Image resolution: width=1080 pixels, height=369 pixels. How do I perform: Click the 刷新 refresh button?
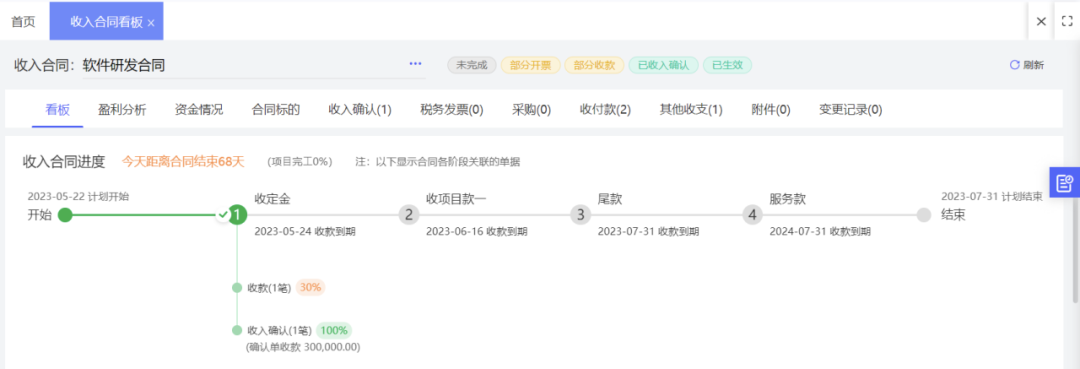[x=1026, y=65]
